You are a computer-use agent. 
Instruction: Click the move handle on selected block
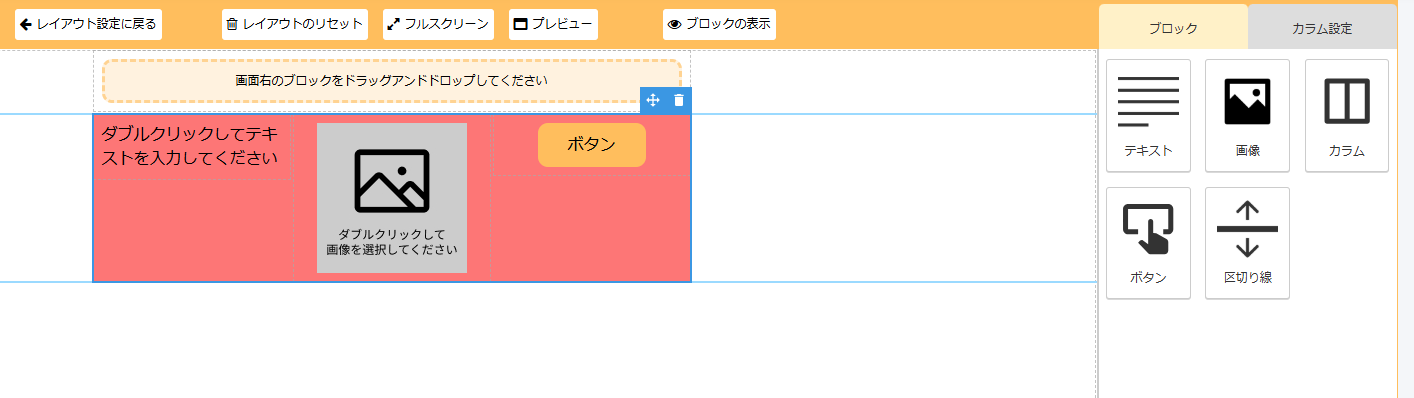(x=653, y=100)
